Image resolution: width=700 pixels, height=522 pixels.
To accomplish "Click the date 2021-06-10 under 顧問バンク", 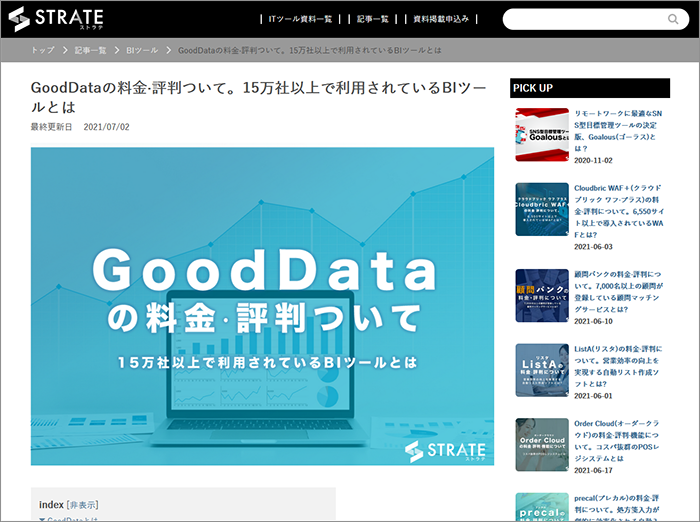I will click(593, 321).
